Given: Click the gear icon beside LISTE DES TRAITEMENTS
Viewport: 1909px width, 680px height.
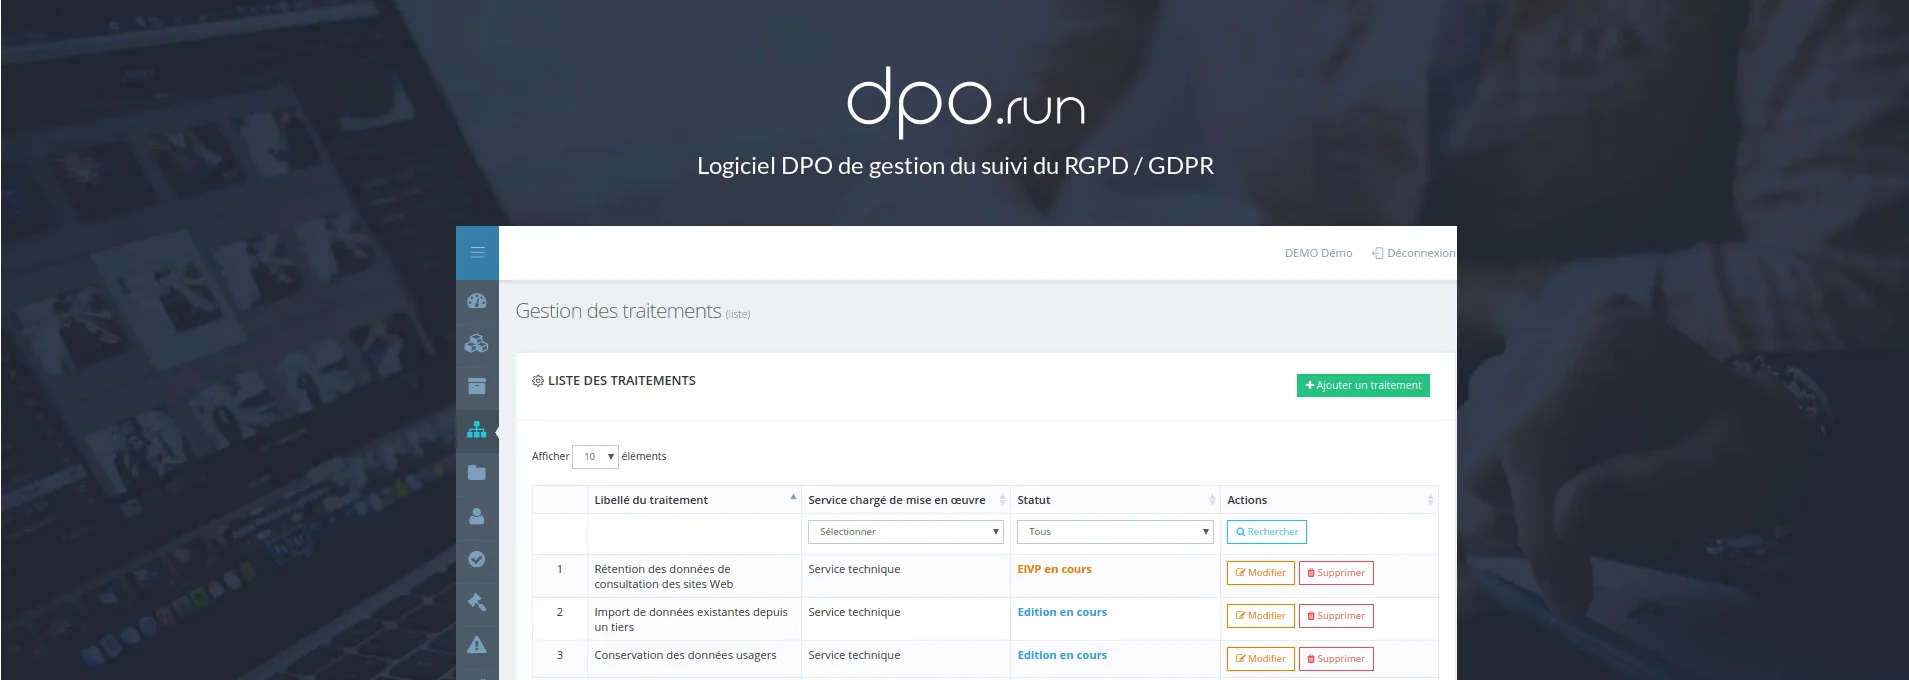Looking at the screenshot, I should [538, 381].
